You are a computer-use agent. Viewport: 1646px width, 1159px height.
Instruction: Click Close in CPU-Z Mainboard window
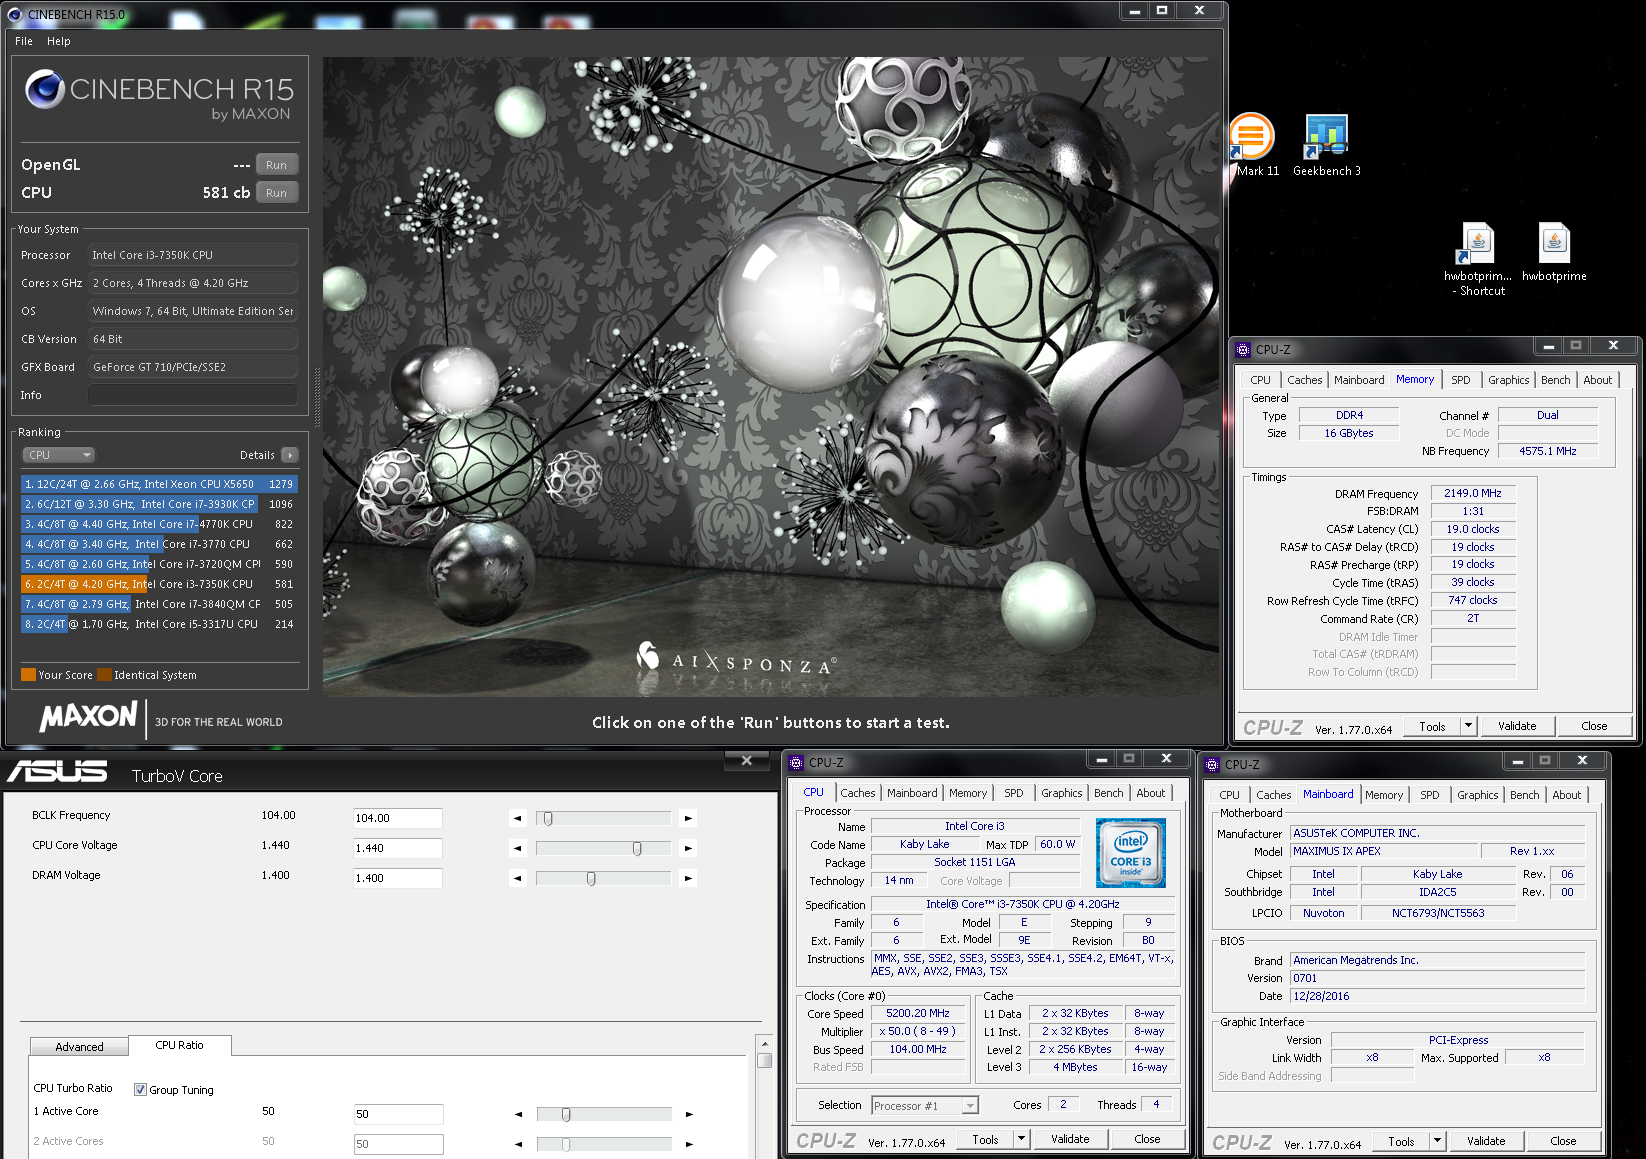click(1563, 1141)
